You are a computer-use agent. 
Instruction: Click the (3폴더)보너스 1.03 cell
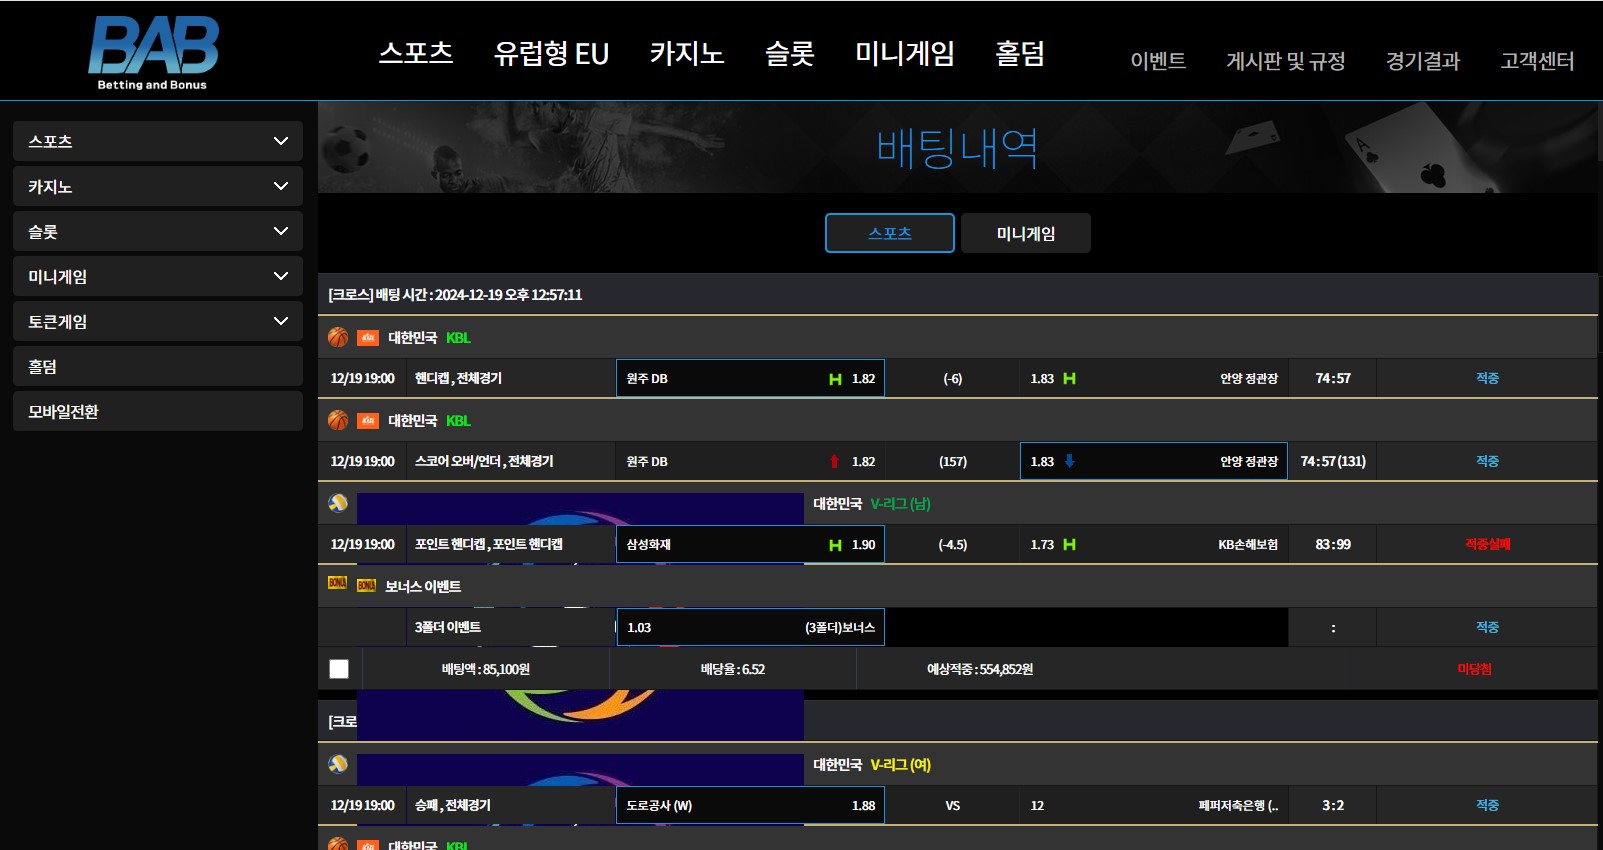tap(750, 627)
